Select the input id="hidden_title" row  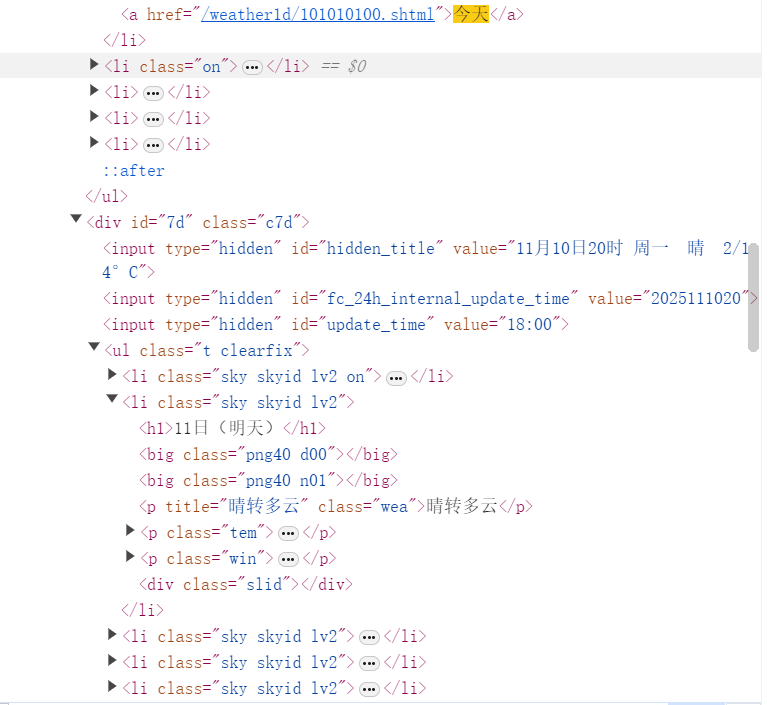click(x=426, y=260)
